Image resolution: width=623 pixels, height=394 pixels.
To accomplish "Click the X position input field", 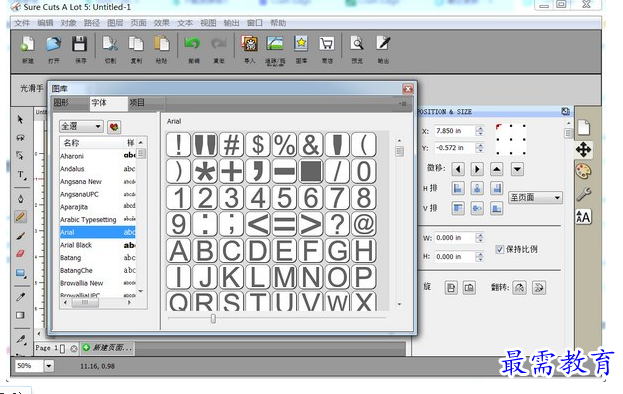I will (x=455, y=131).
